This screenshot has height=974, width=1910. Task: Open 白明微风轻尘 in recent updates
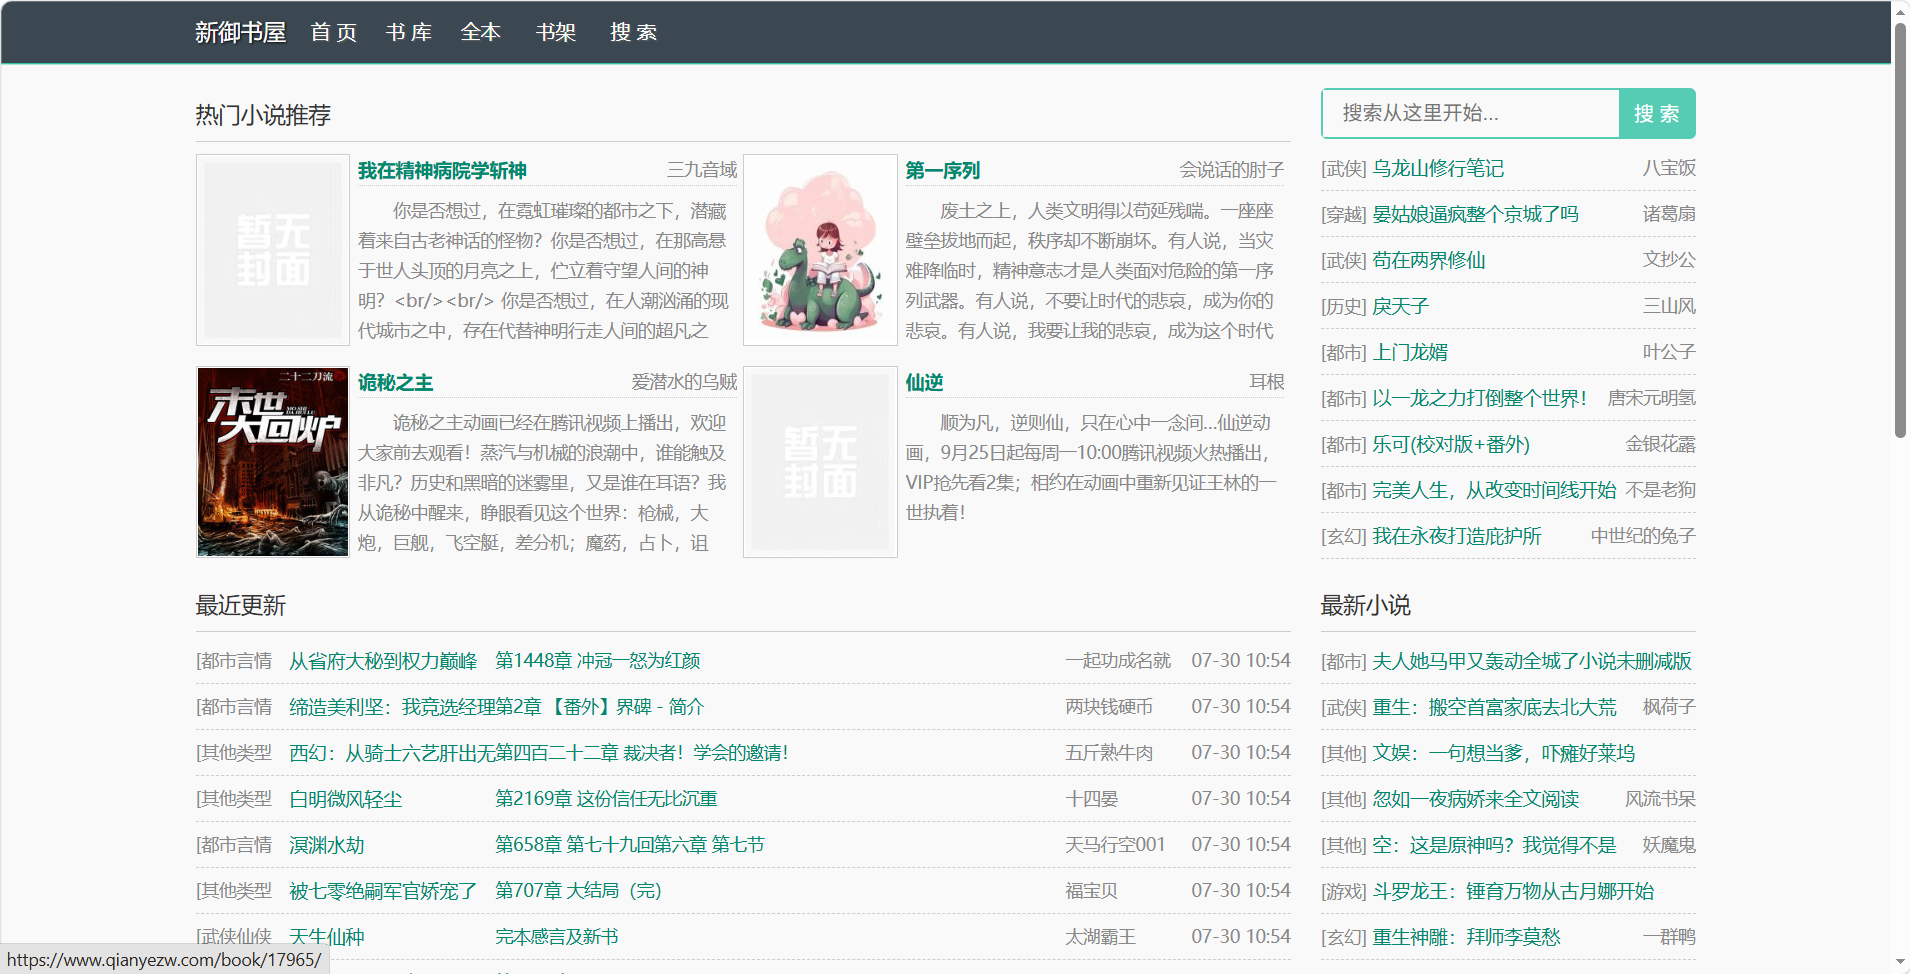[x=346, y=799]
